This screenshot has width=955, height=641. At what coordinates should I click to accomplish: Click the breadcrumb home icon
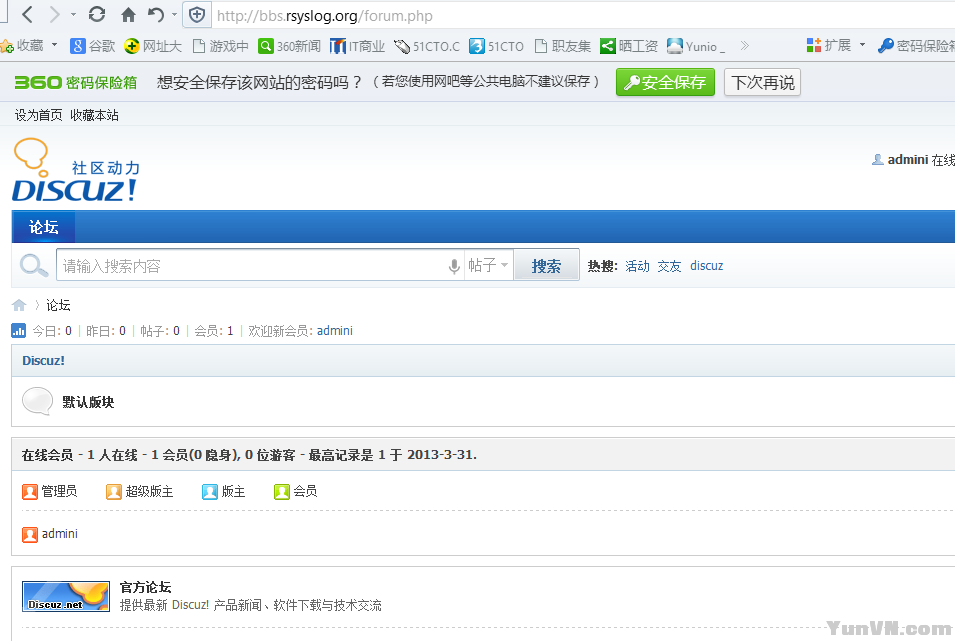(19, 305)
